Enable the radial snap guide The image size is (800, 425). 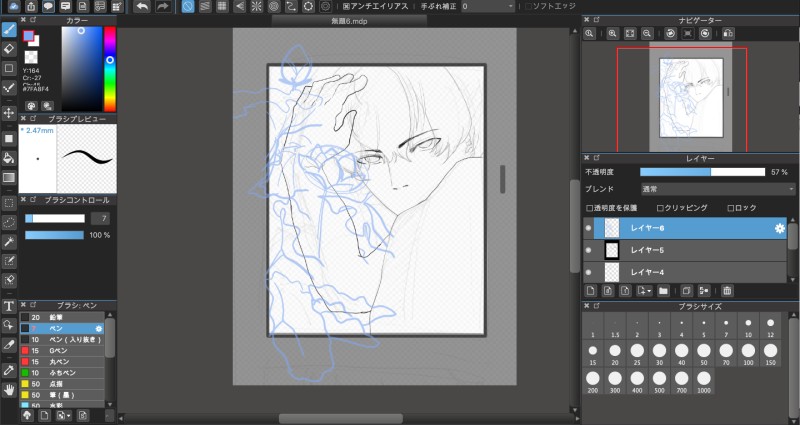tap(257, 6)
